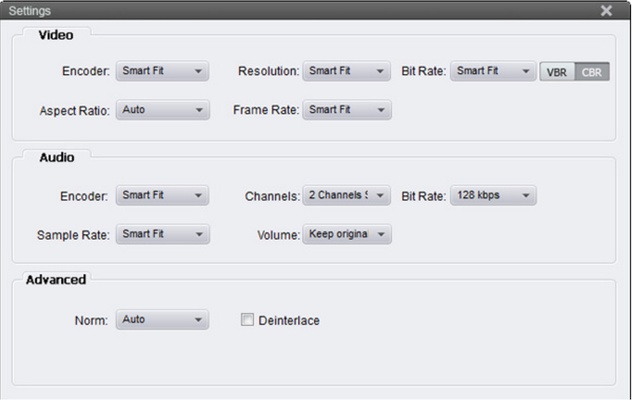
Task: Open the Audio Bit Rate 128 kbps dropdown
Action: click(493, 195)
